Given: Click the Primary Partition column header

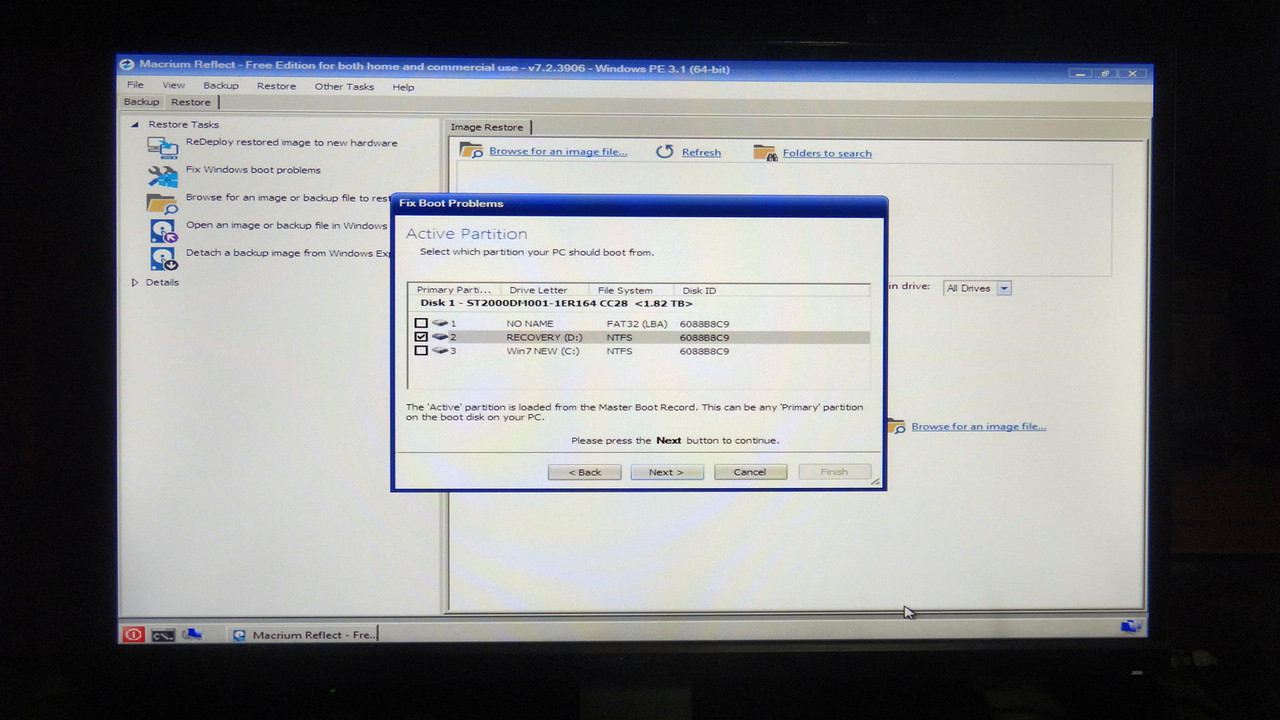Looking at the screenshot, I should click(x=453, y=290).
